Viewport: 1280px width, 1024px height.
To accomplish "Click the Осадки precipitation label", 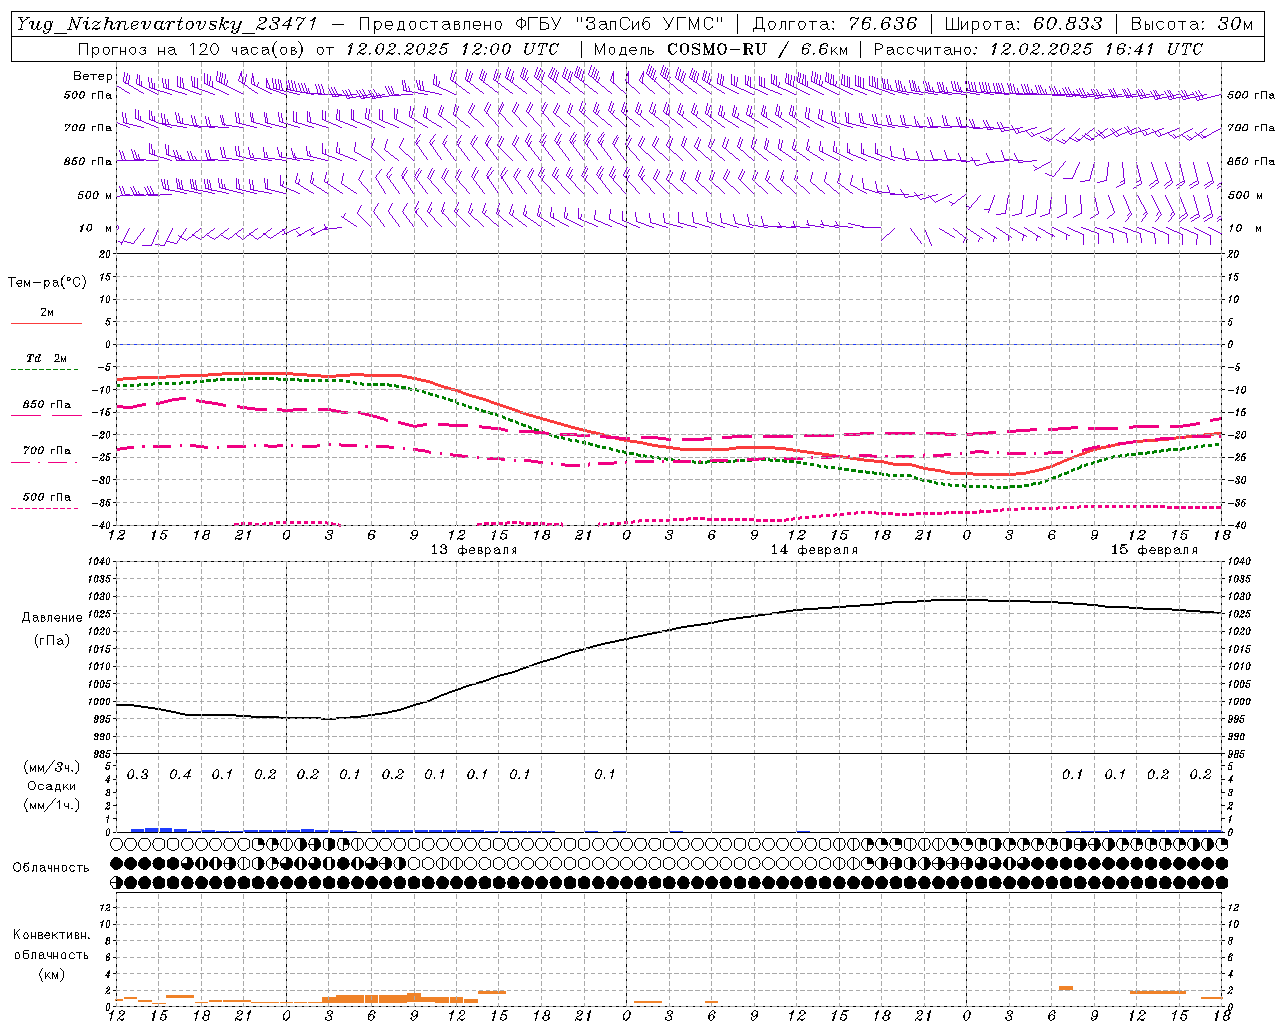I will [52, 786].
